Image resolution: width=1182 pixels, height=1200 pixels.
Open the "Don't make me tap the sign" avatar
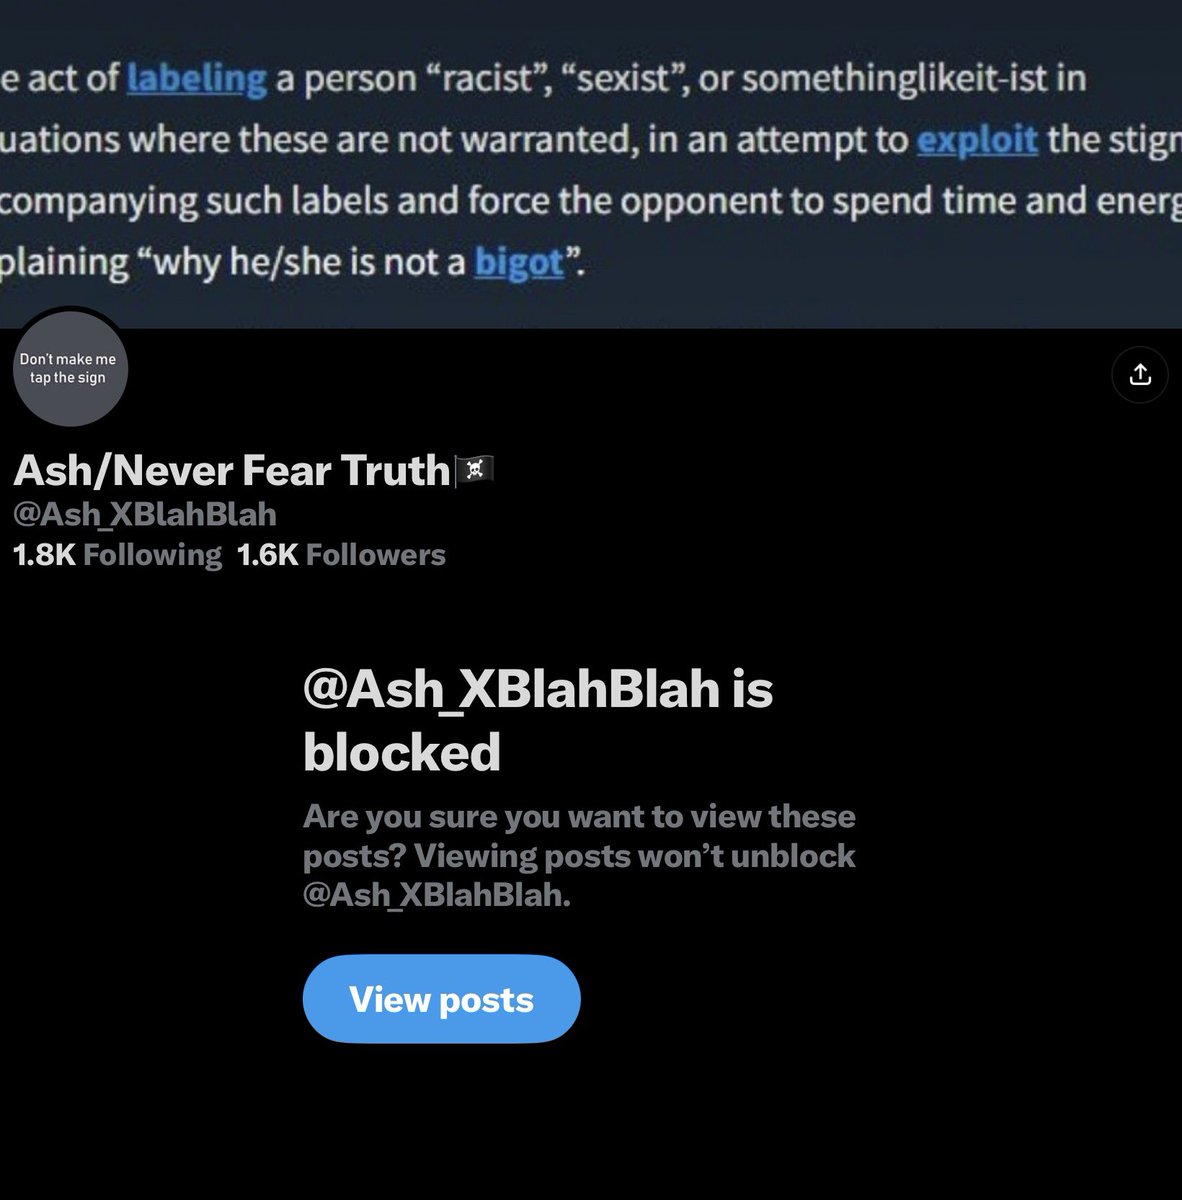click(x=69, y=368)
